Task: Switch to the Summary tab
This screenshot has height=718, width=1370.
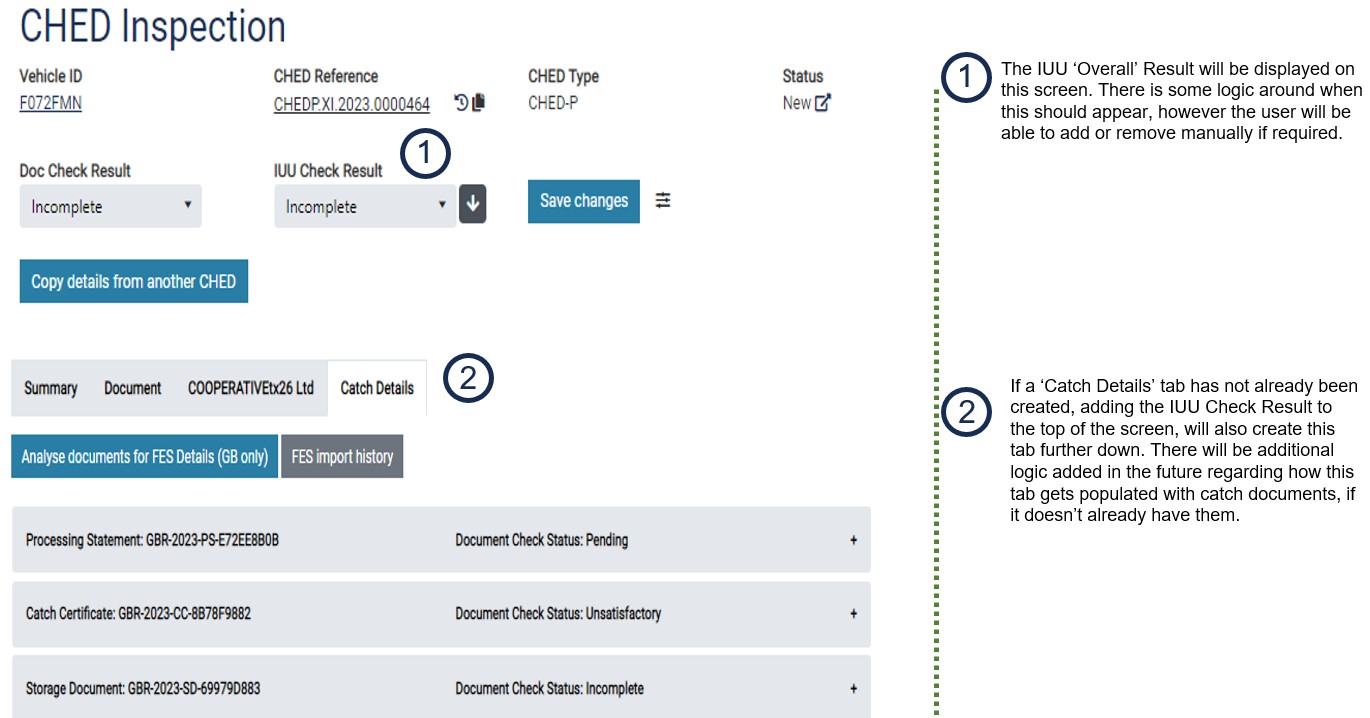Action: coord(51,388)
